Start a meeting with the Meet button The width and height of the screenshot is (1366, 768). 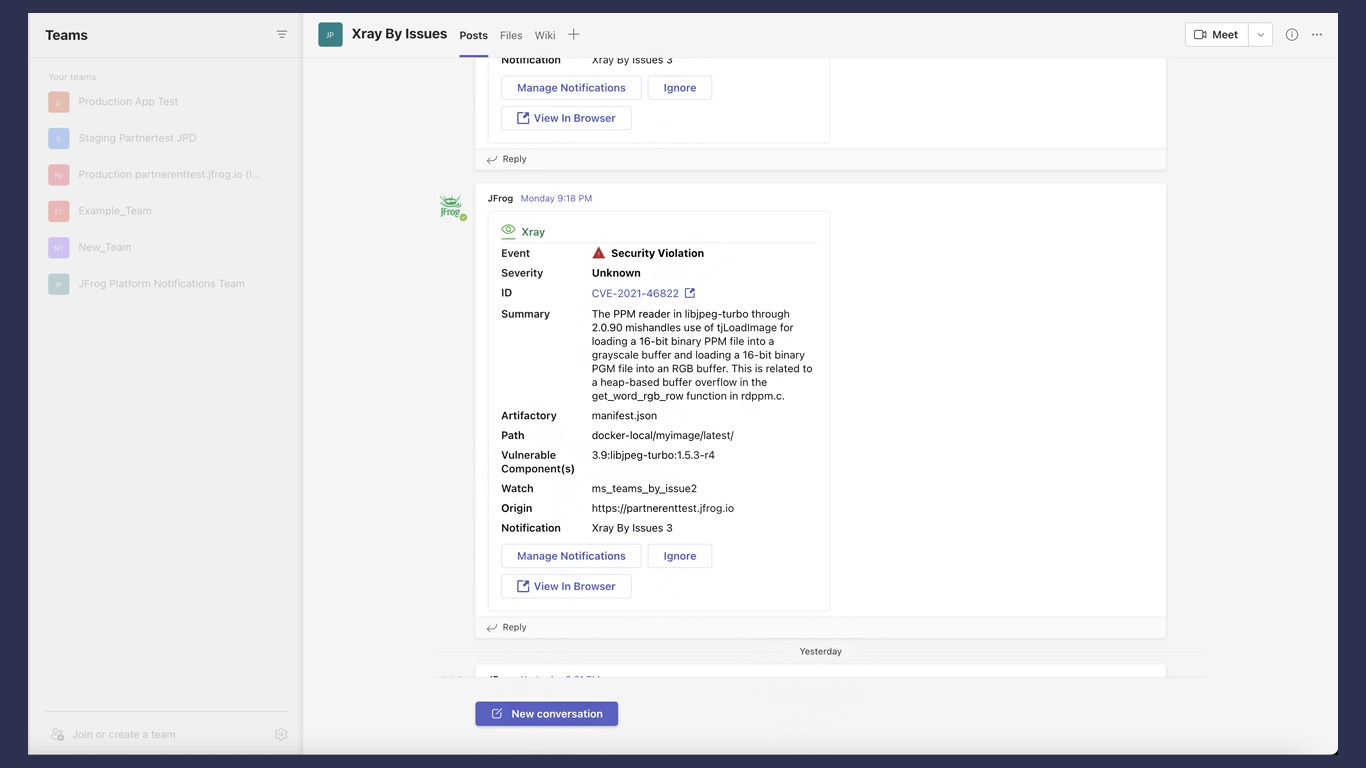1217,35
